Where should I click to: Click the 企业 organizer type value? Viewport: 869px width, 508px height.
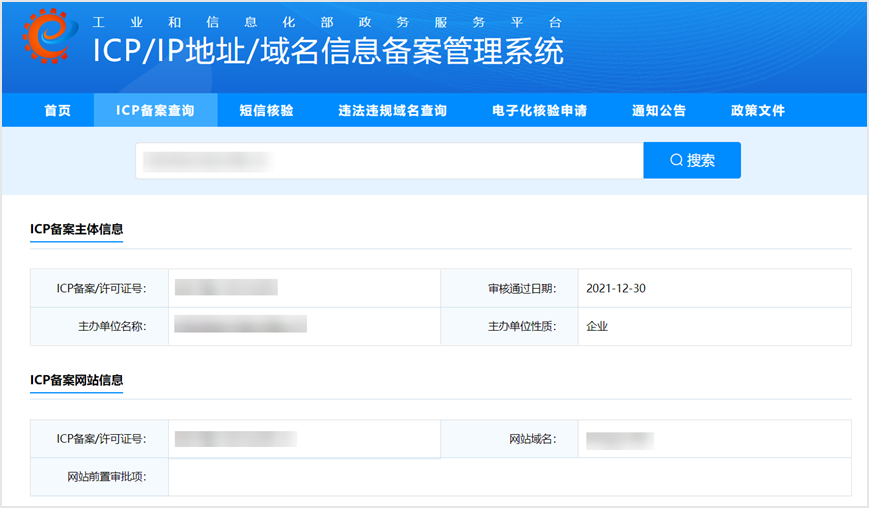click(x=597, y=326)
